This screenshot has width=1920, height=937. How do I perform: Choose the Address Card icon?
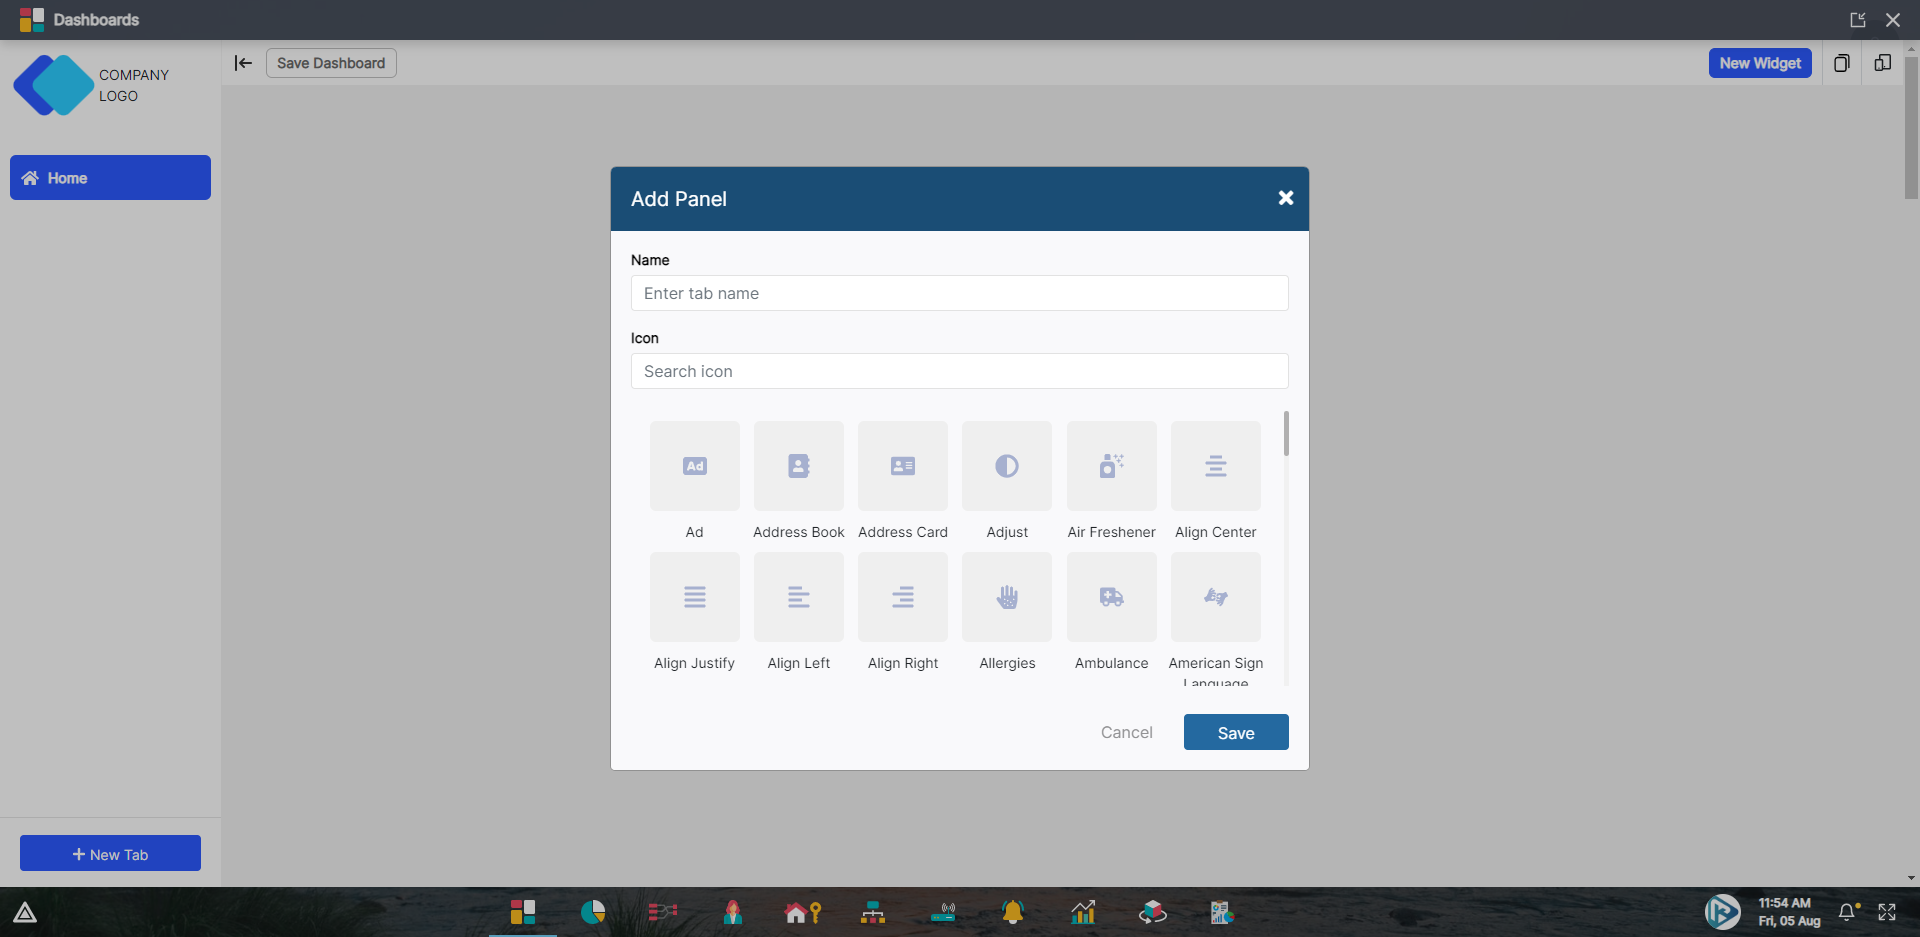click(902, 466)
